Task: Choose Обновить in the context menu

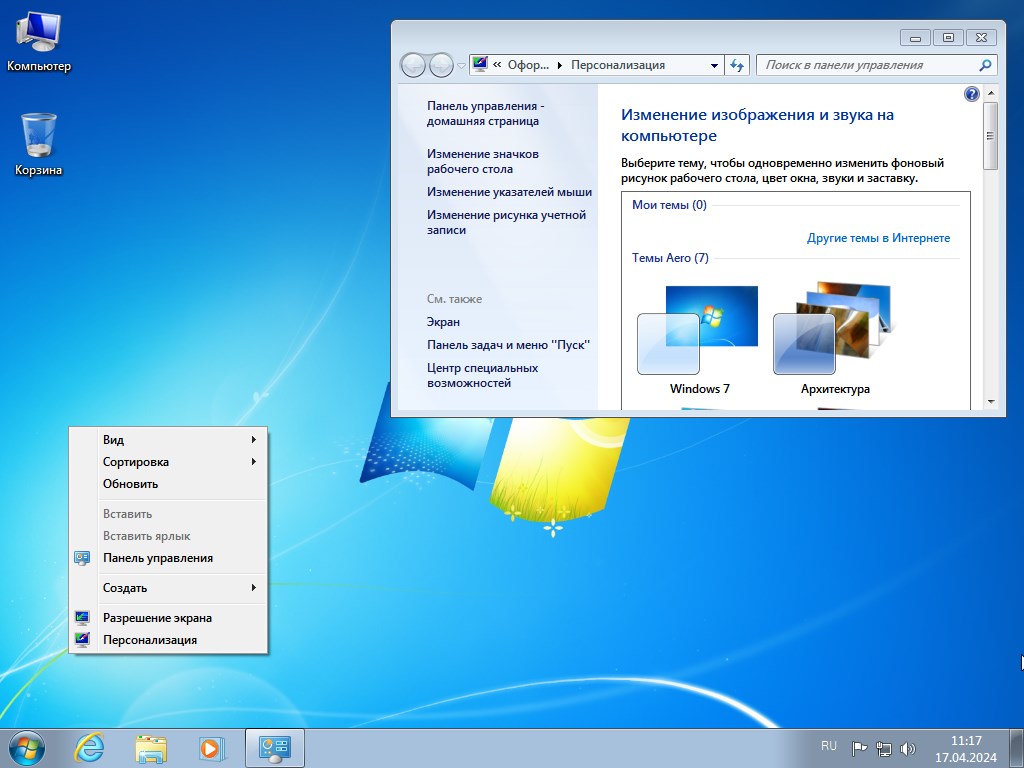Action: [169, 484]
